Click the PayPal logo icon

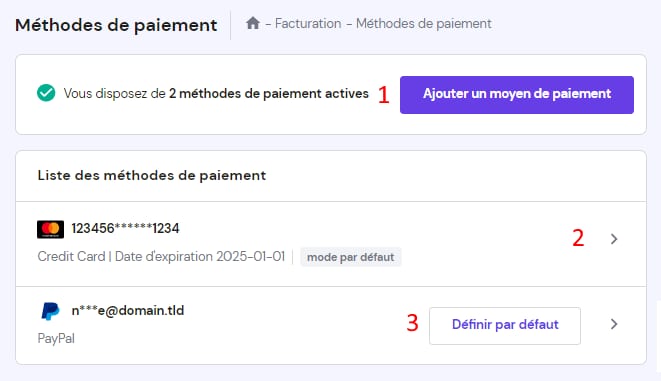tap(51, 311)
